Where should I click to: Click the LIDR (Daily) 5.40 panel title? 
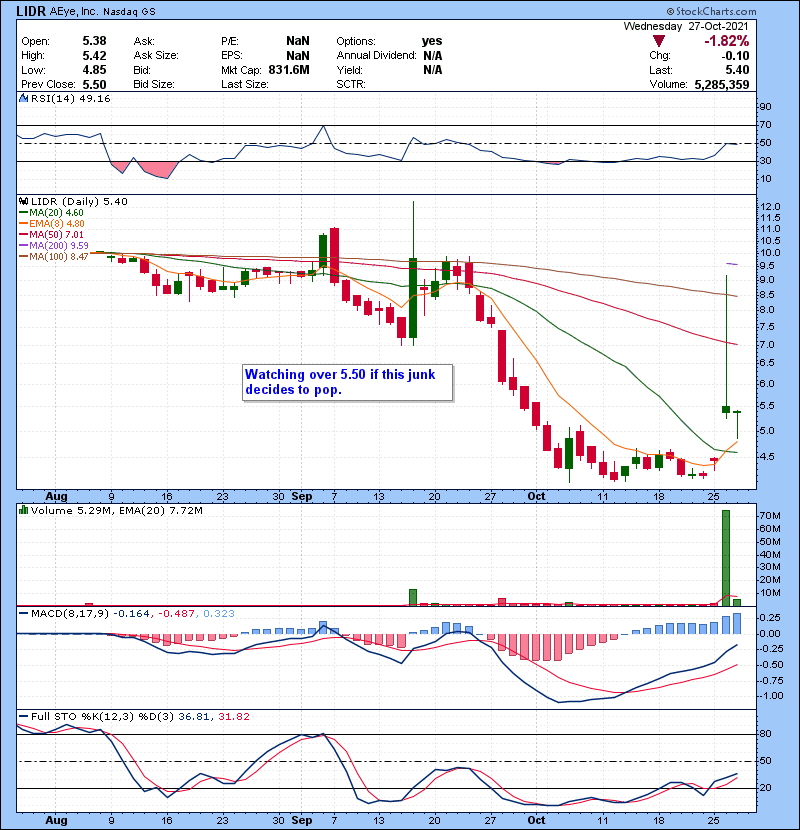79,201
